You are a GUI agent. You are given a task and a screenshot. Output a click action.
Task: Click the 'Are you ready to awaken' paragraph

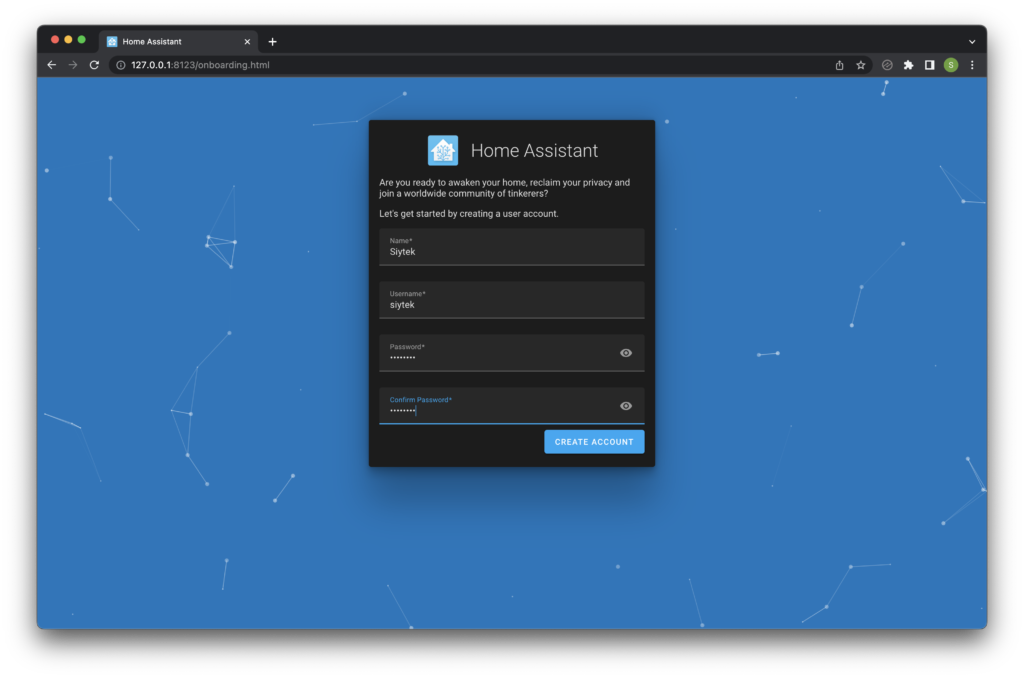click(x=504, y=188)
